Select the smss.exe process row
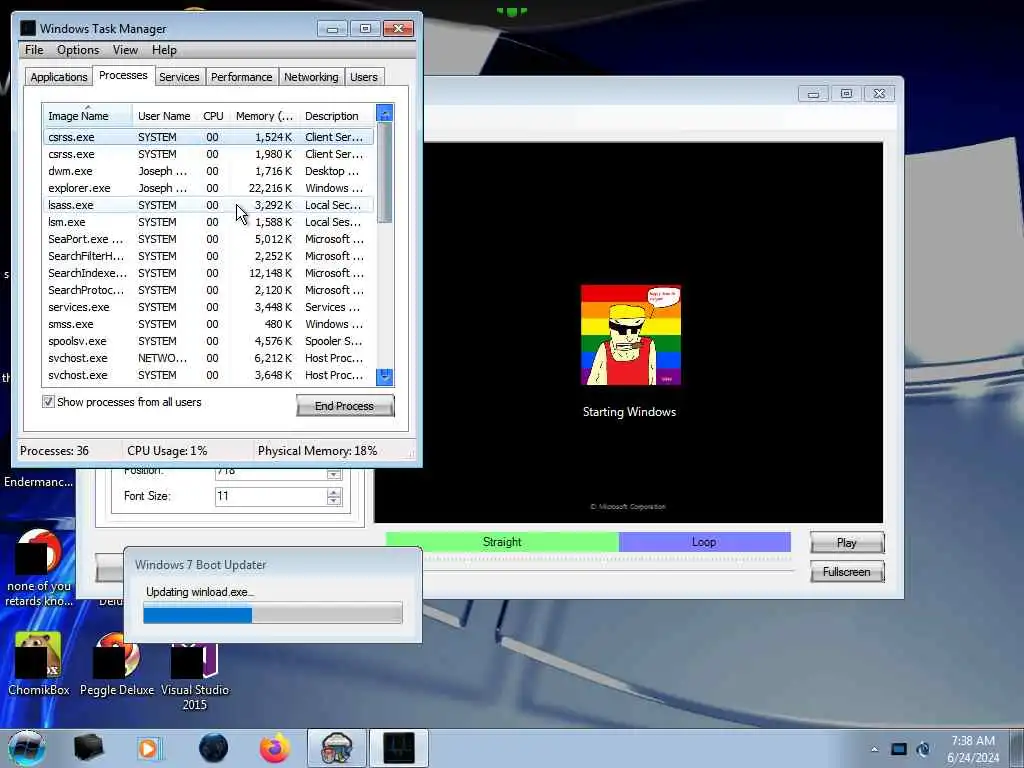The image size is (1024, 768). pos(208,324)
